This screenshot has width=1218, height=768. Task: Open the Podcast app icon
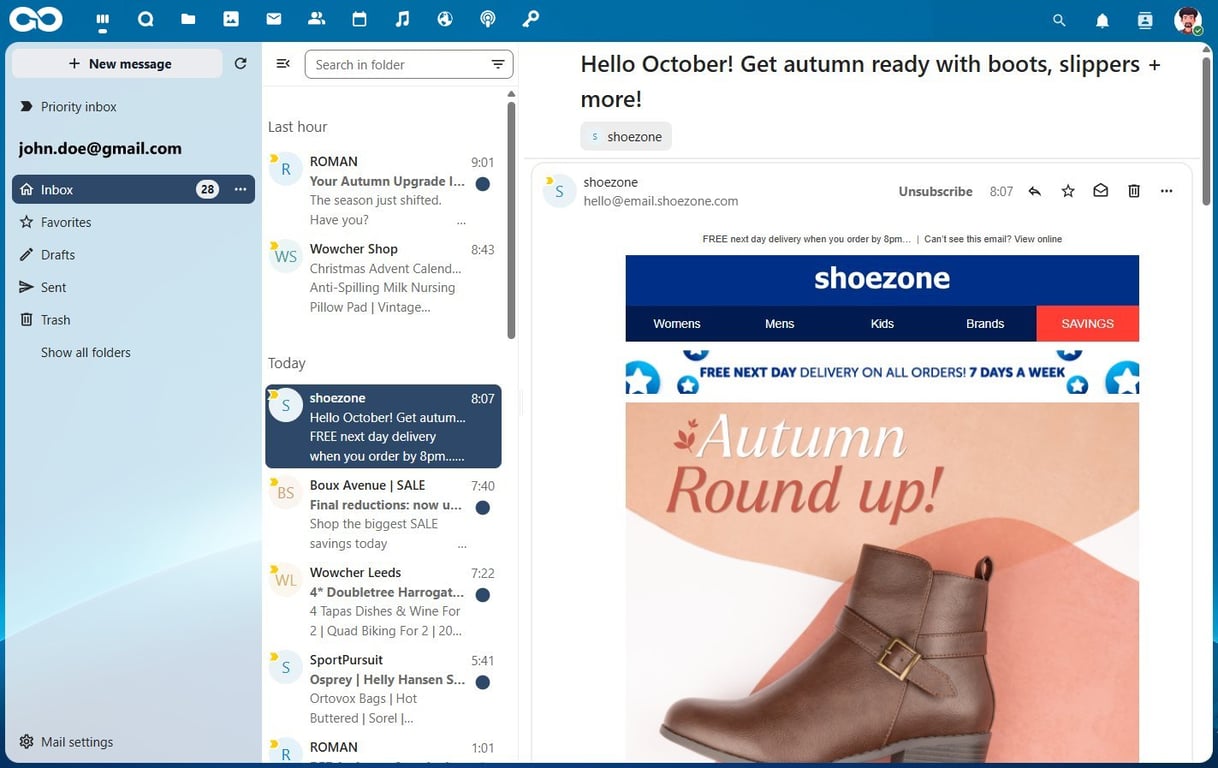488,19
